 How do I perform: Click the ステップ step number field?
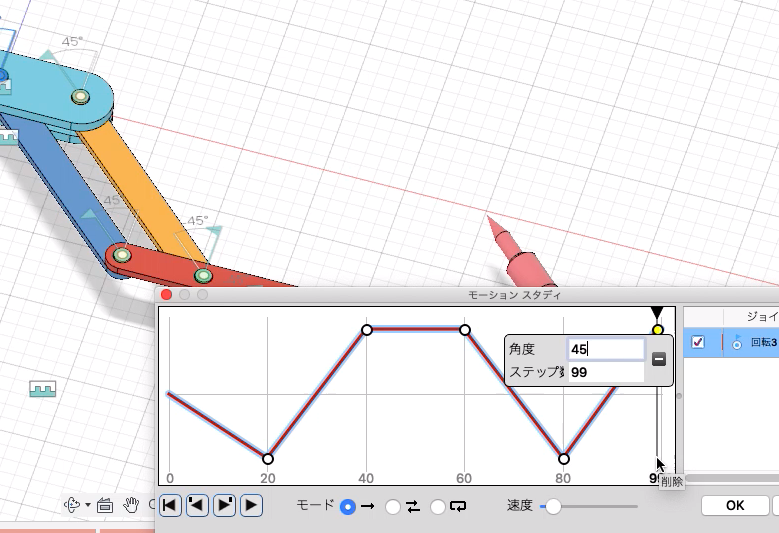[606, 372]
